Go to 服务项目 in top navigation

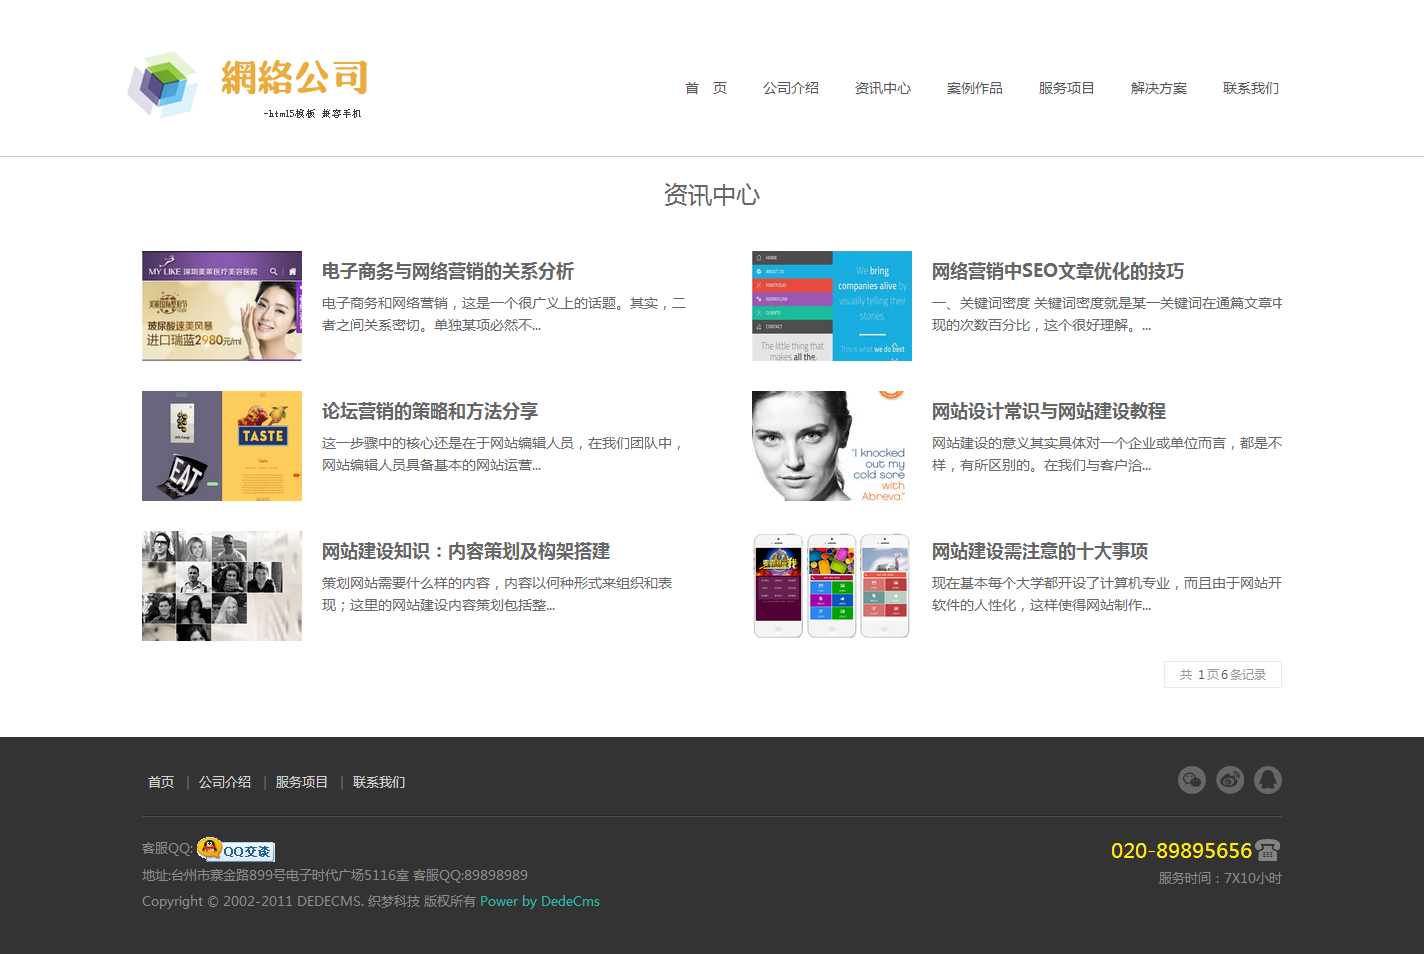(1066, 88)
